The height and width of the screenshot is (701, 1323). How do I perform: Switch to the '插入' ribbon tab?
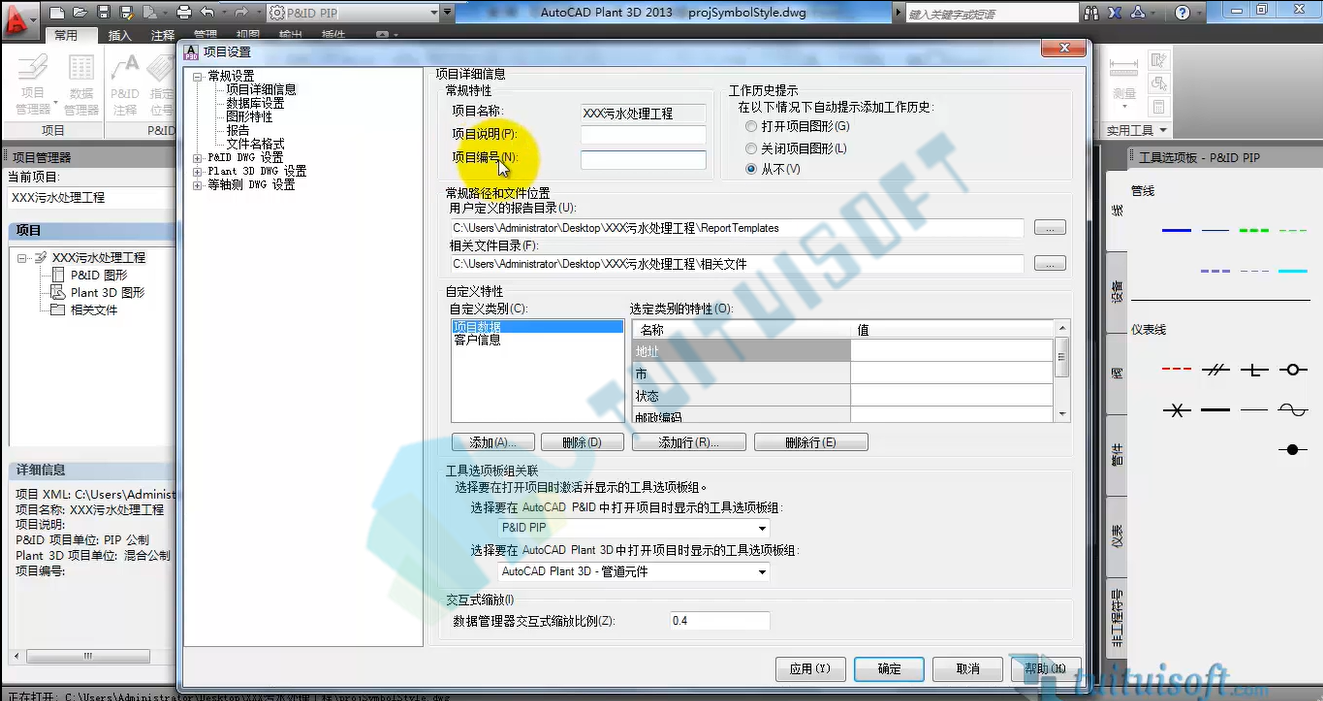(x=120, y=35)
